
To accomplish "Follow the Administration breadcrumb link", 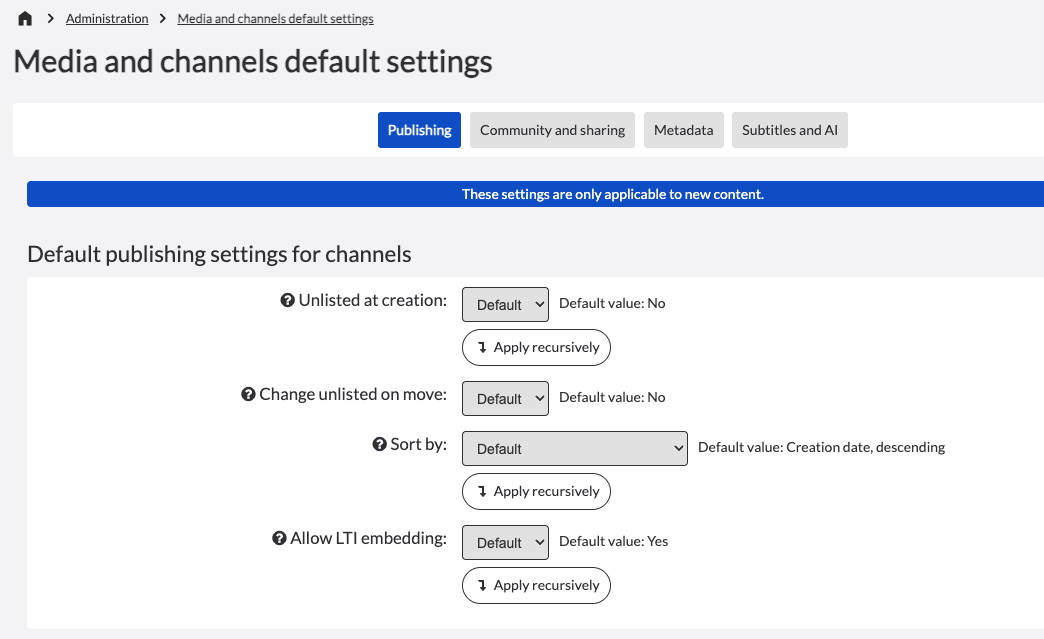I will pos(107,19).
